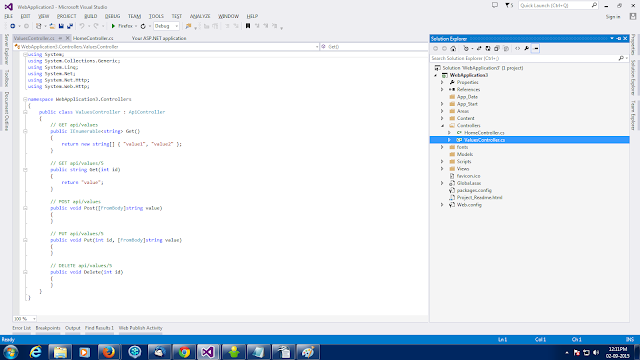640x360 pixels.
Task: Toggle a bookmark with the bookmark icon
Action: click(x=248, y=26)
